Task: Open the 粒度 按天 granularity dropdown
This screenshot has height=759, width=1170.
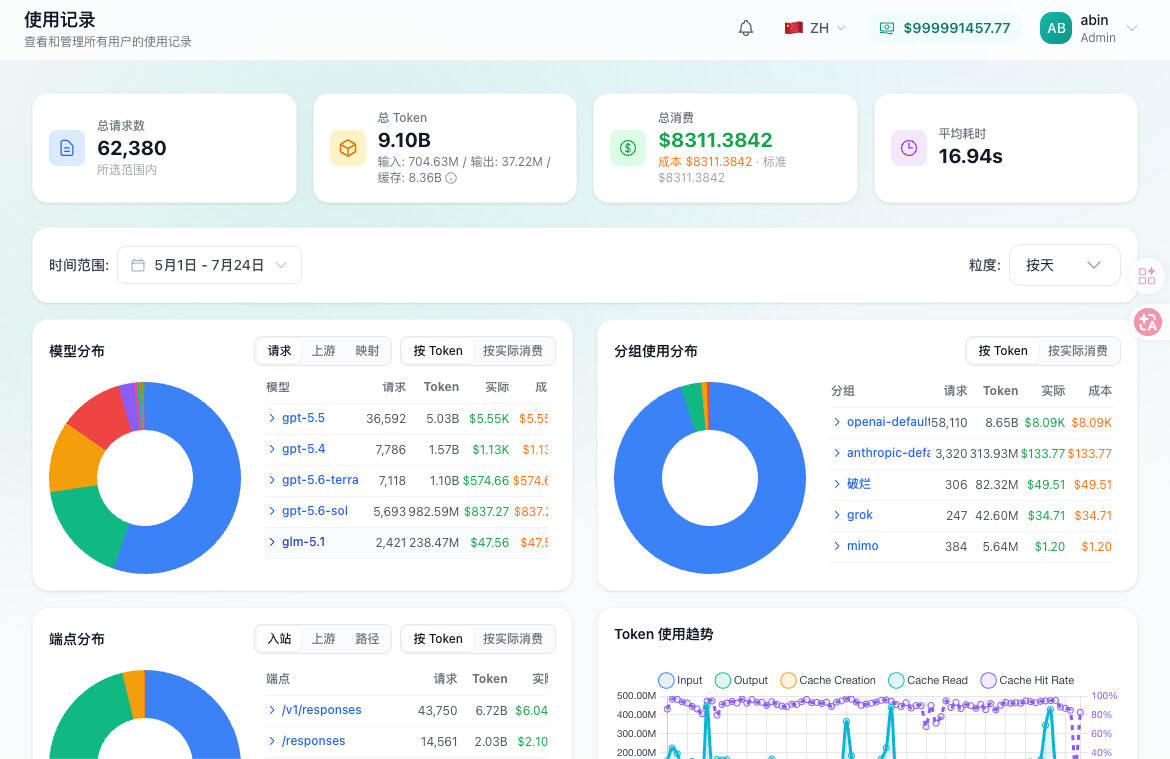Action: coord(1064,265)
